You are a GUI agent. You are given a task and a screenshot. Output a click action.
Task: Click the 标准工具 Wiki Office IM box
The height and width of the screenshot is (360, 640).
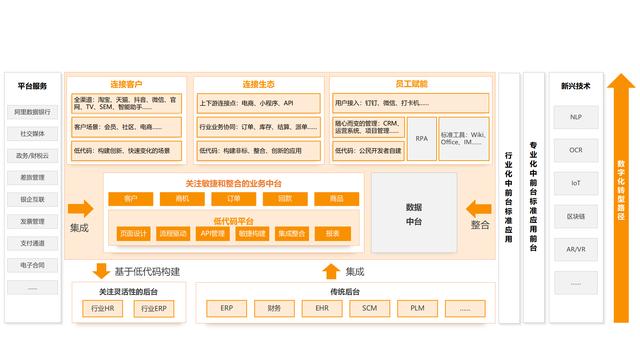(x=464, y=139)
